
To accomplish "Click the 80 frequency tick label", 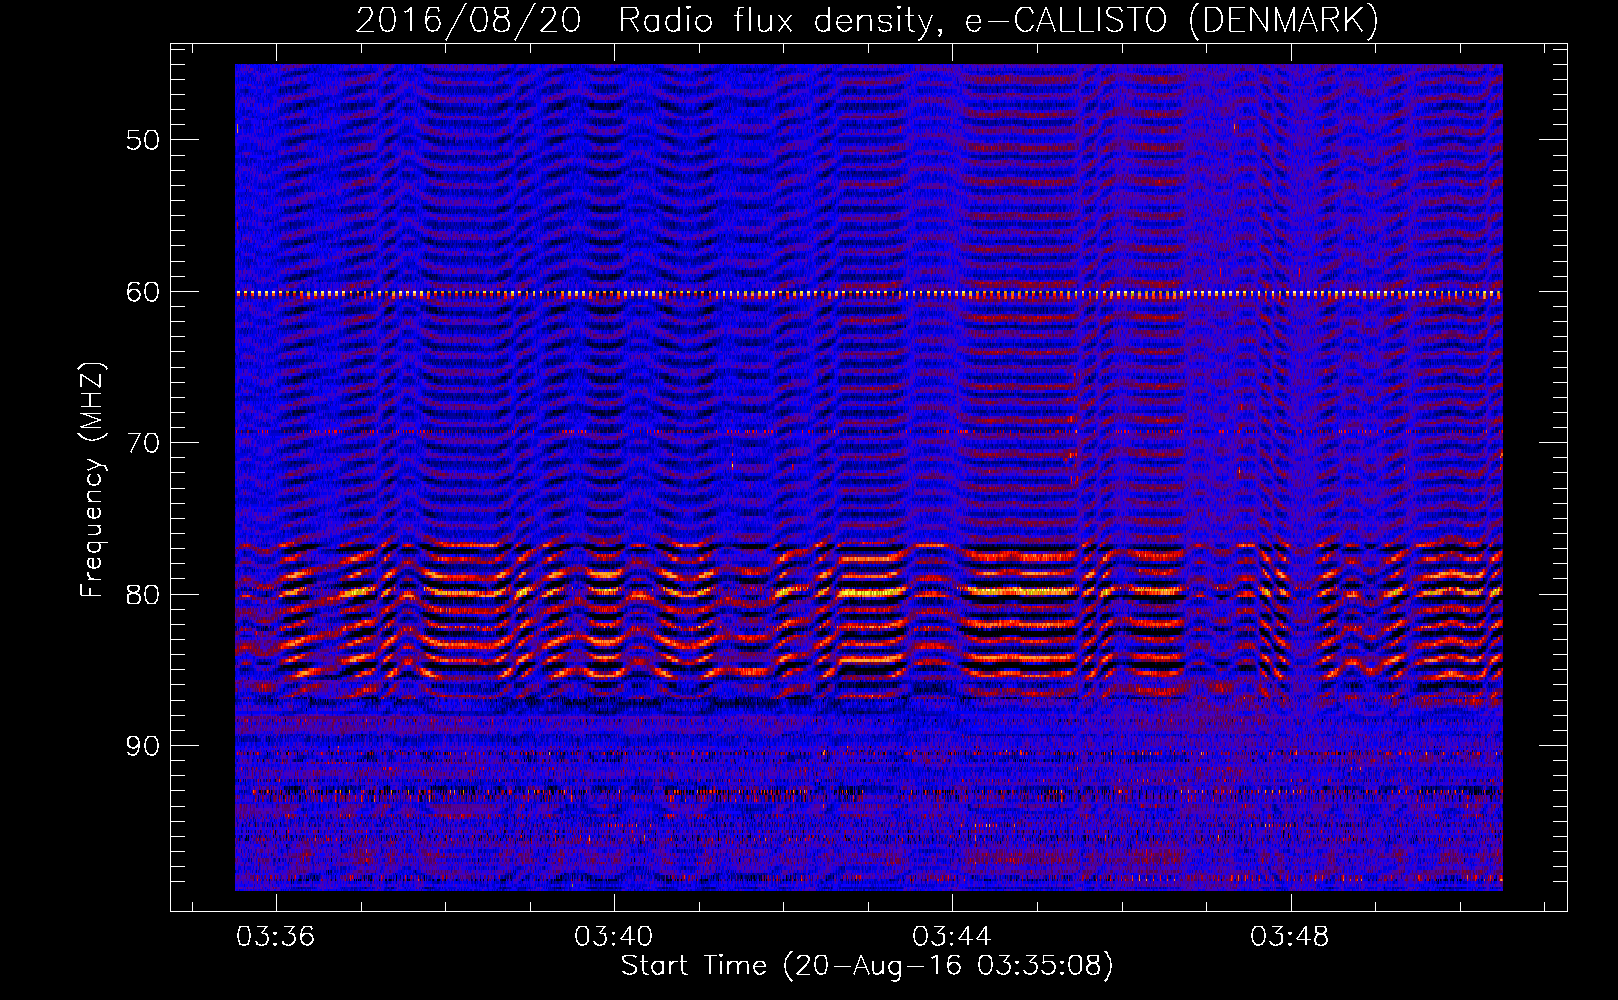I will [x=143, y=595].
